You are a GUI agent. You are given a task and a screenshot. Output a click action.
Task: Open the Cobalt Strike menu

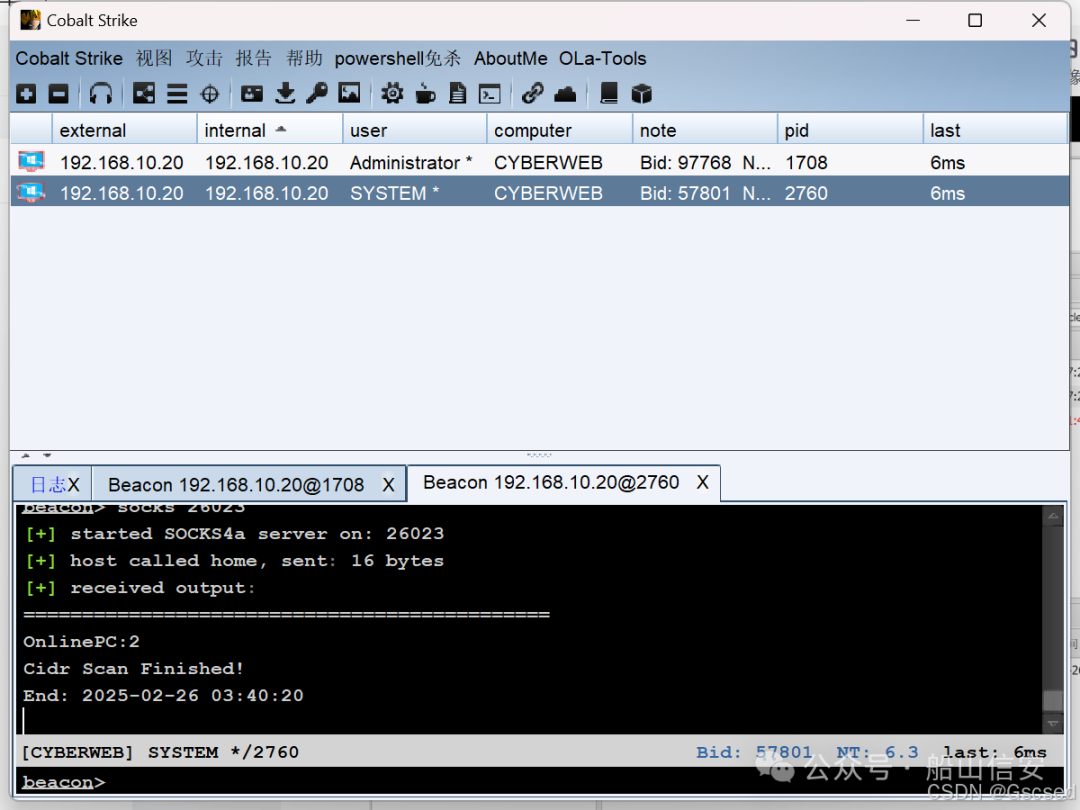pos(69,59)
